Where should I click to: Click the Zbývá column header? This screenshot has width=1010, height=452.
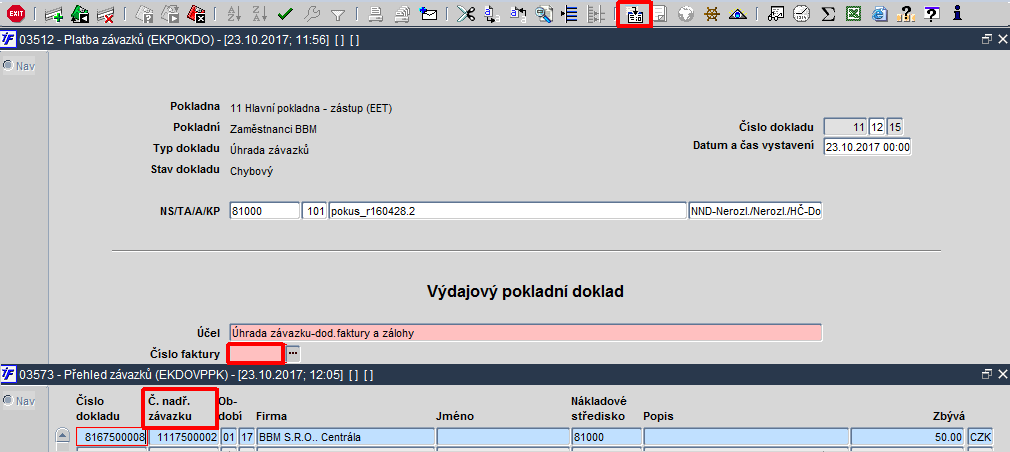click(949, 416)
